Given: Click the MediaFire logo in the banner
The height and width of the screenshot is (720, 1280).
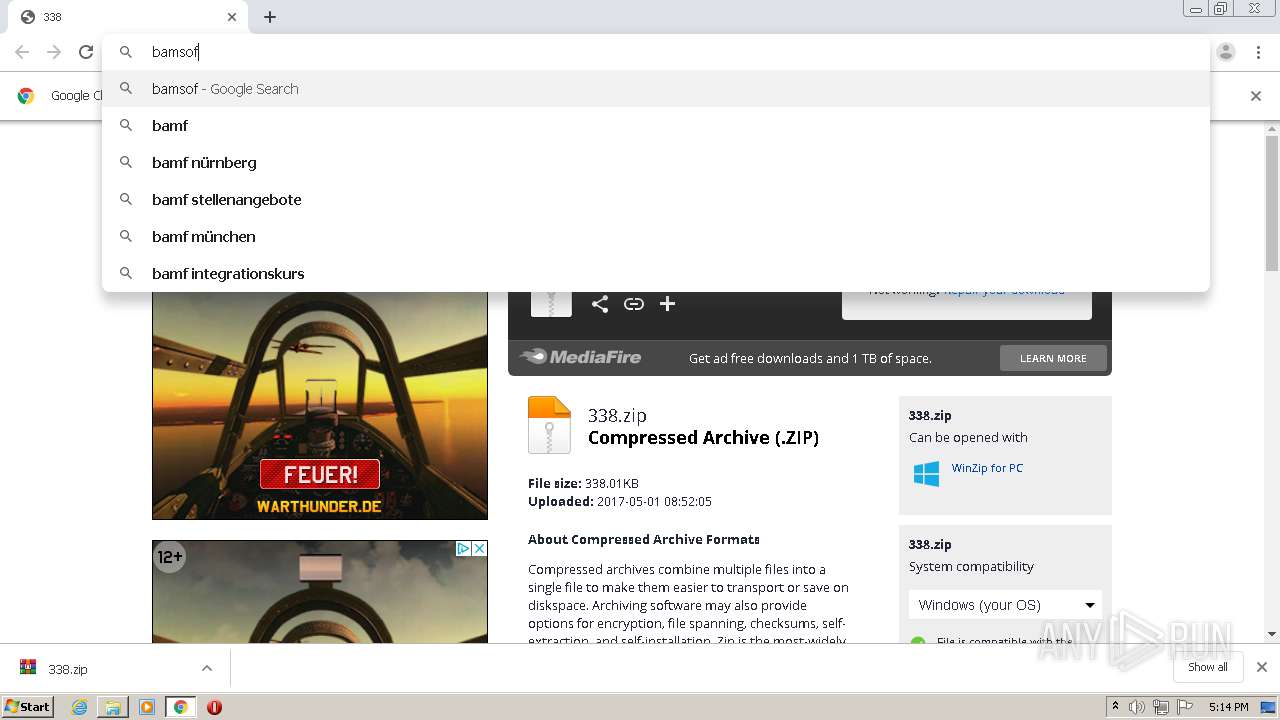Looking at the screenshot, I should click(x=580, y=357).
